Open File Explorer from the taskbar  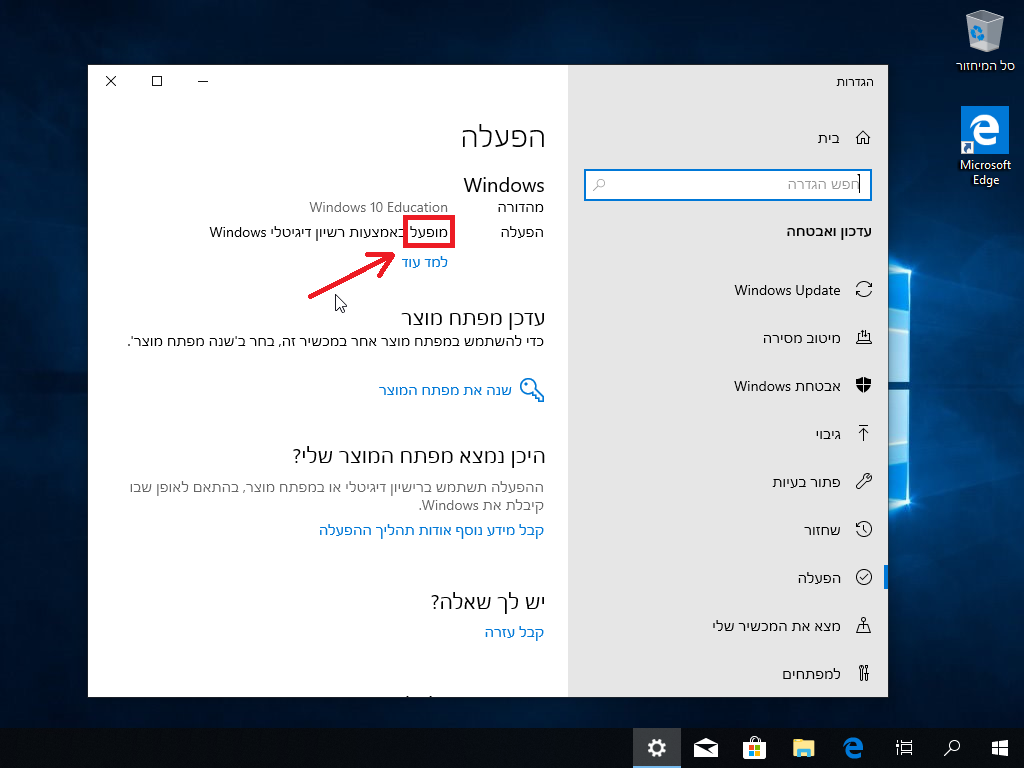(803, 748)
